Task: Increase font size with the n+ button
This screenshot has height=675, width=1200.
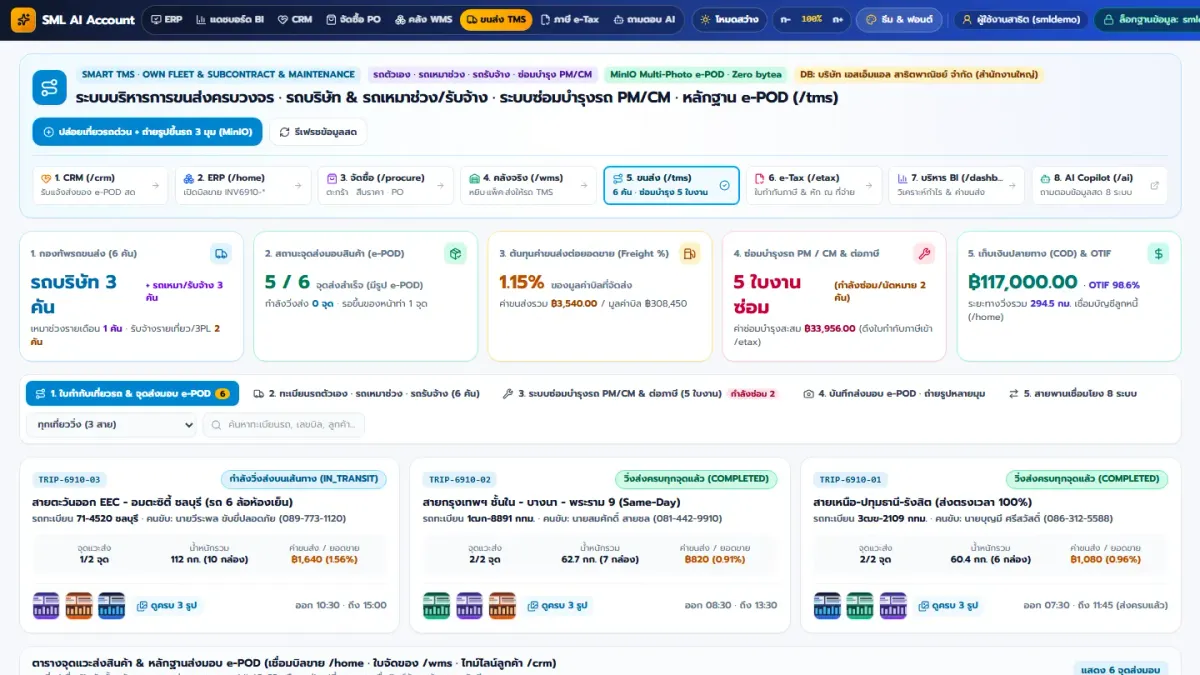Action: 838,19
